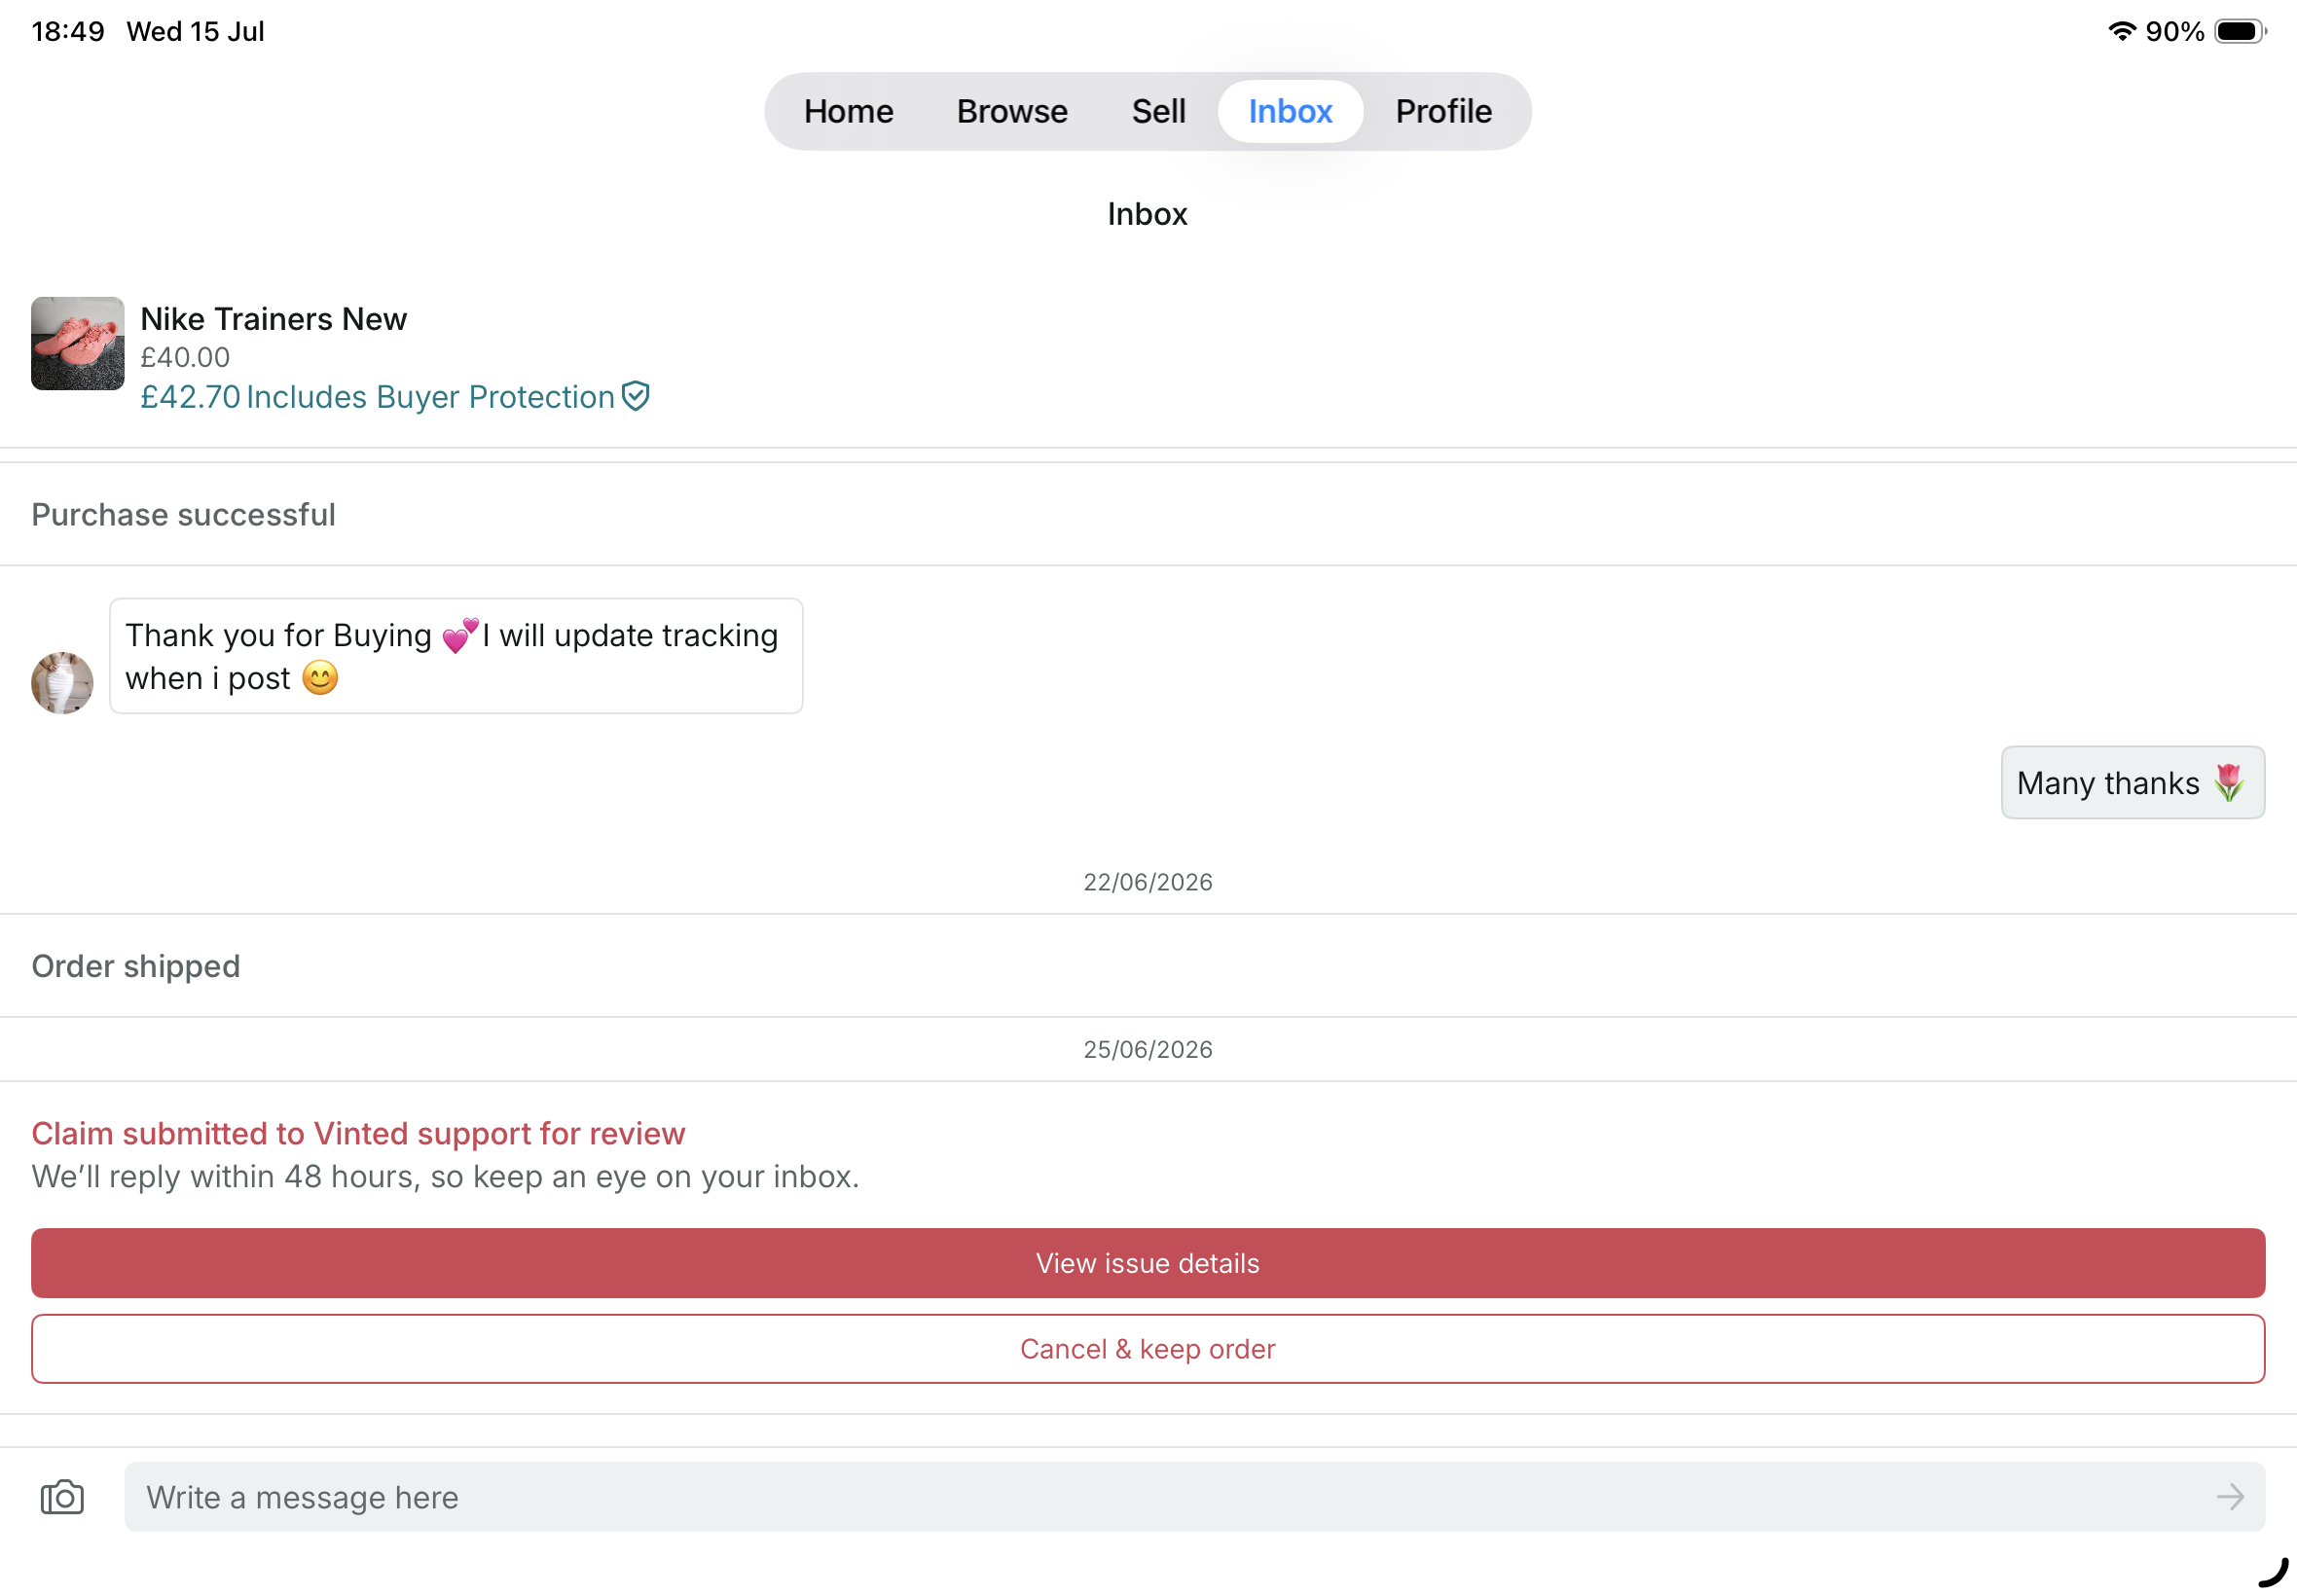Focus the Write a message here field
2297x1596 pixels.
1194,1497
